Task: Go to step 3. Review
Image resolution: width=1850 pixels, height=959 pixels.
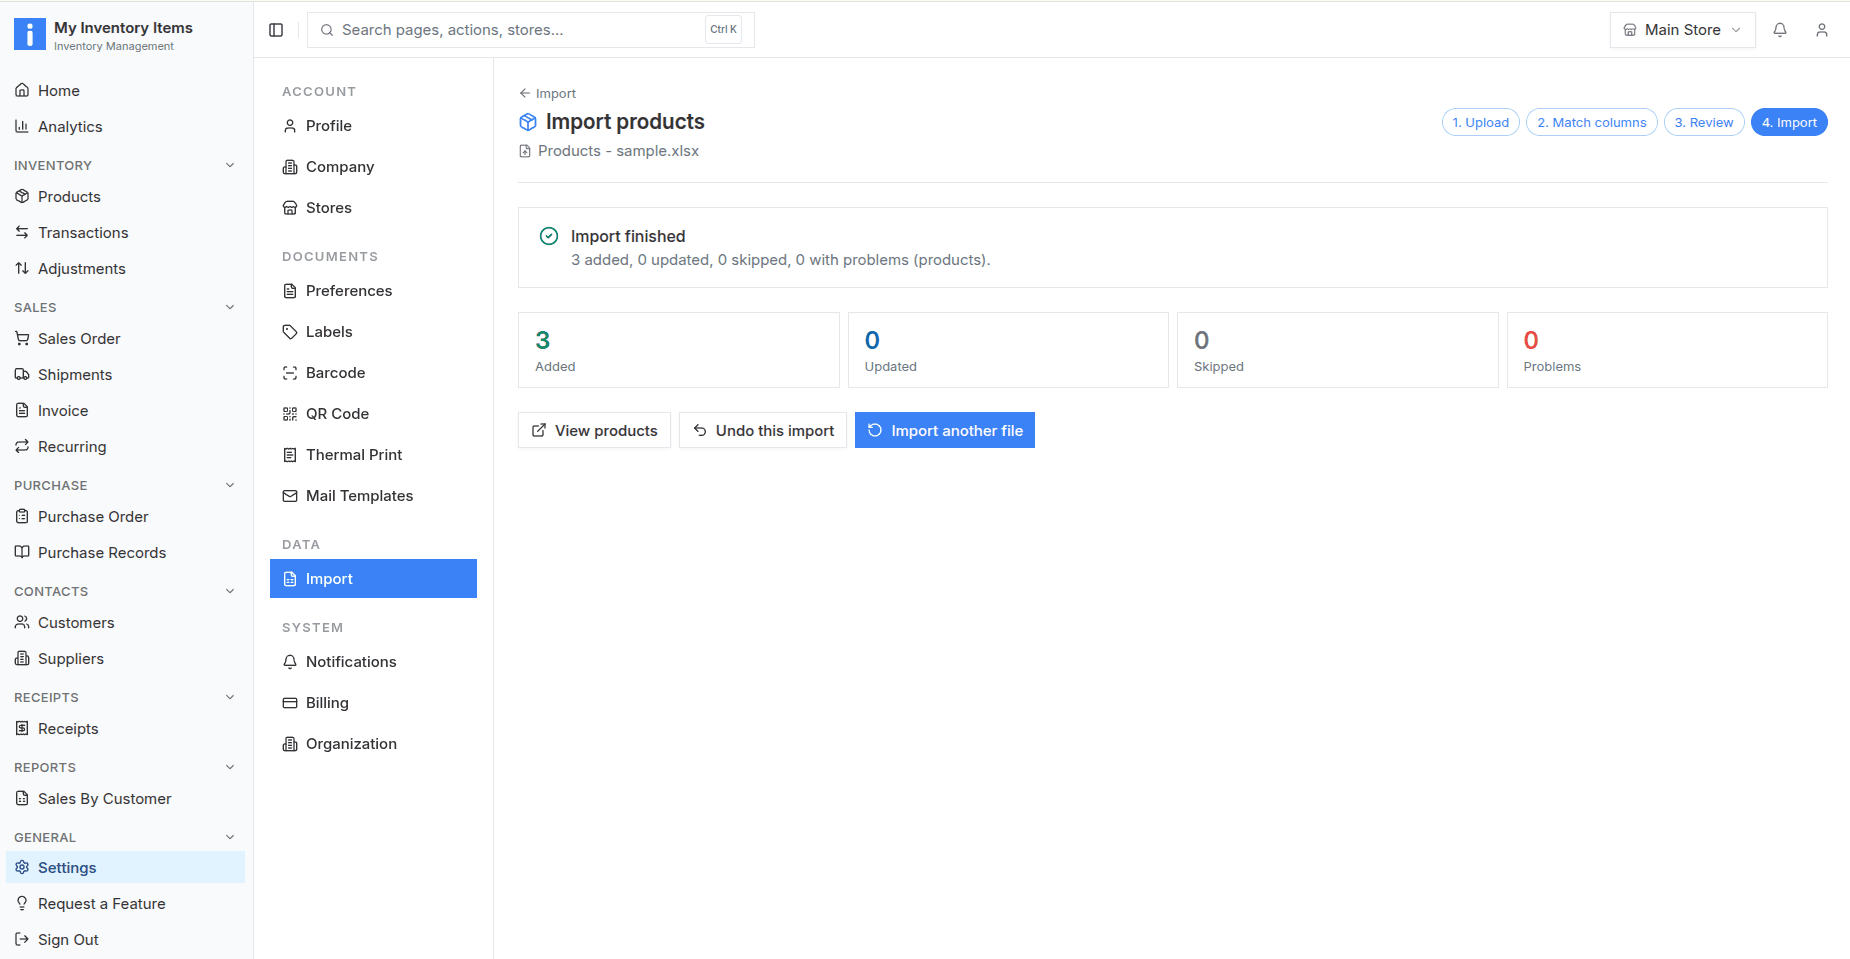Action: 1704,122
